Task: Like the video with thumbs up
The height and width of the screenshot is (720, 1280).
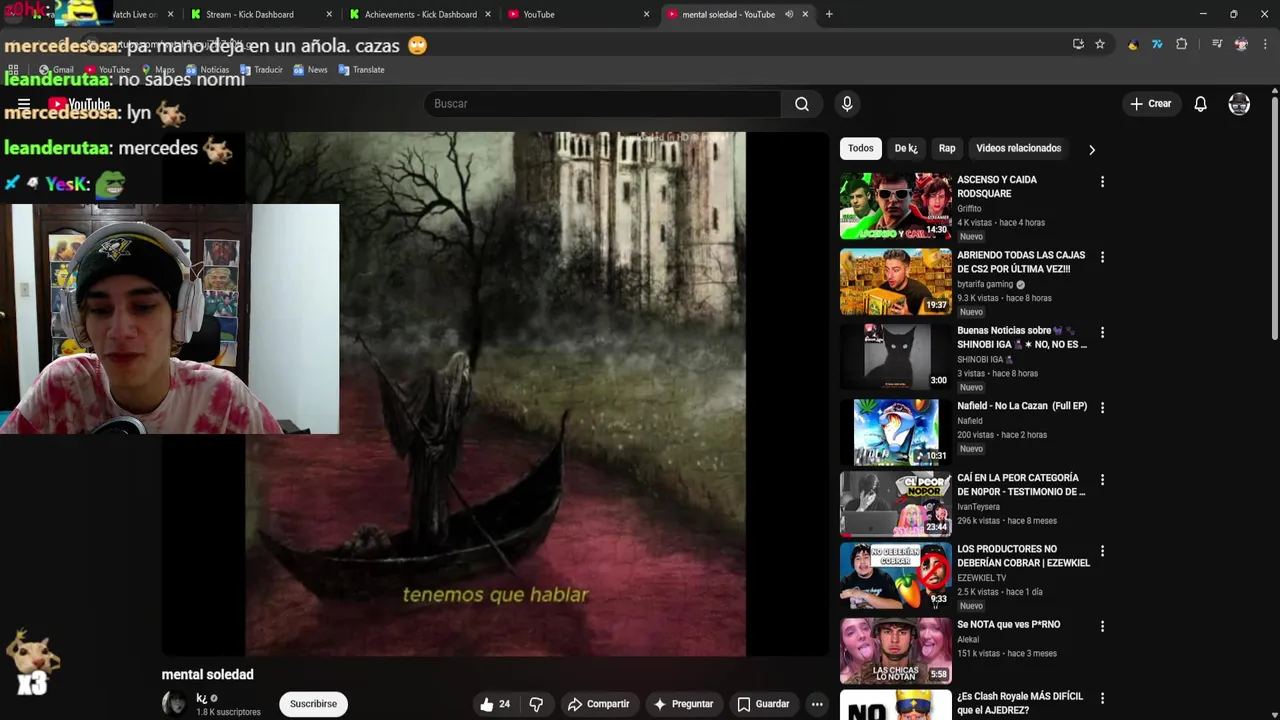Action: [495, 704]
